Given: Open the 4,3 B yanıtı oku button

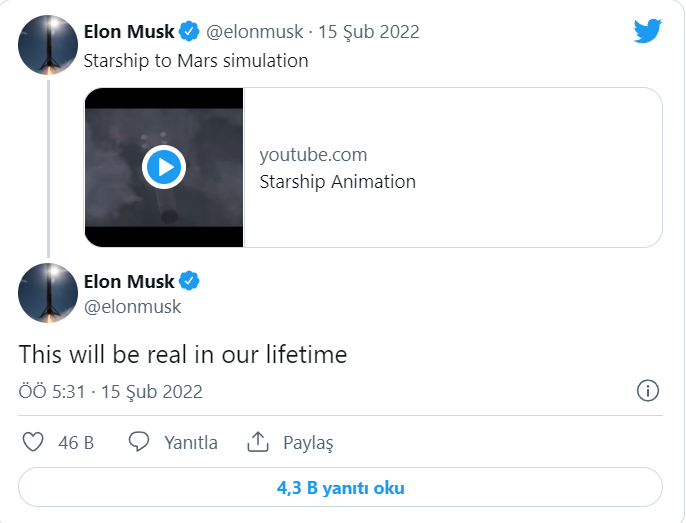Looking at the screenshot, I should coord(341,488).
